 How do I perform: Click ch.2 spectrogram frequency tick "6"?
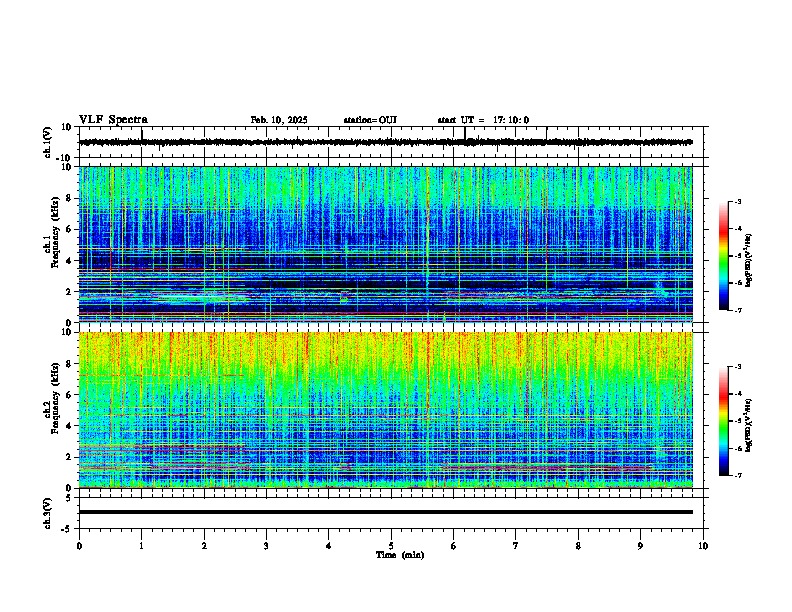click(x=69, y=395)
